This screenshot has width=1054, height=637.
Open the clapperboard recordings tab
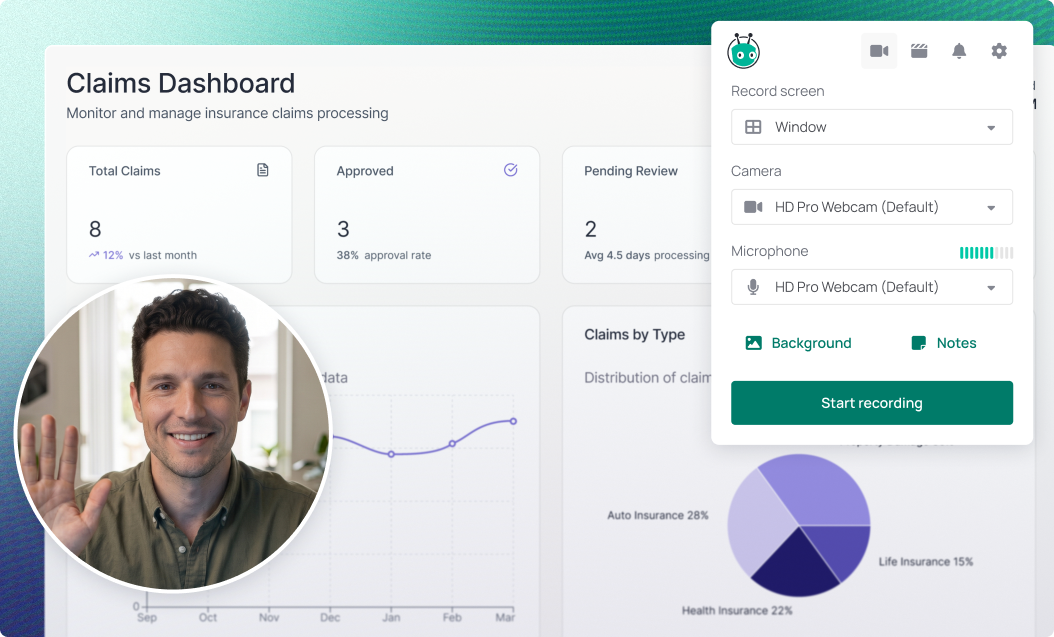coord(919,51)
